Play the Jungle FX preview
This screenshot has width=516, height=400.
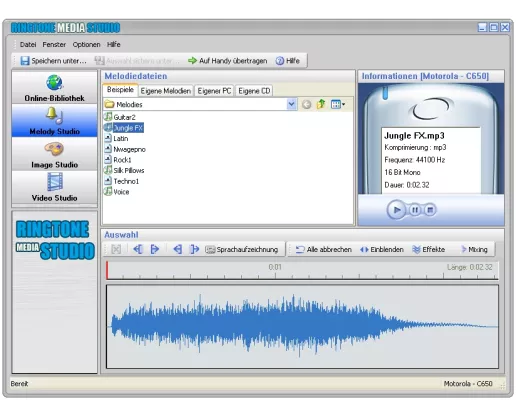396,210
